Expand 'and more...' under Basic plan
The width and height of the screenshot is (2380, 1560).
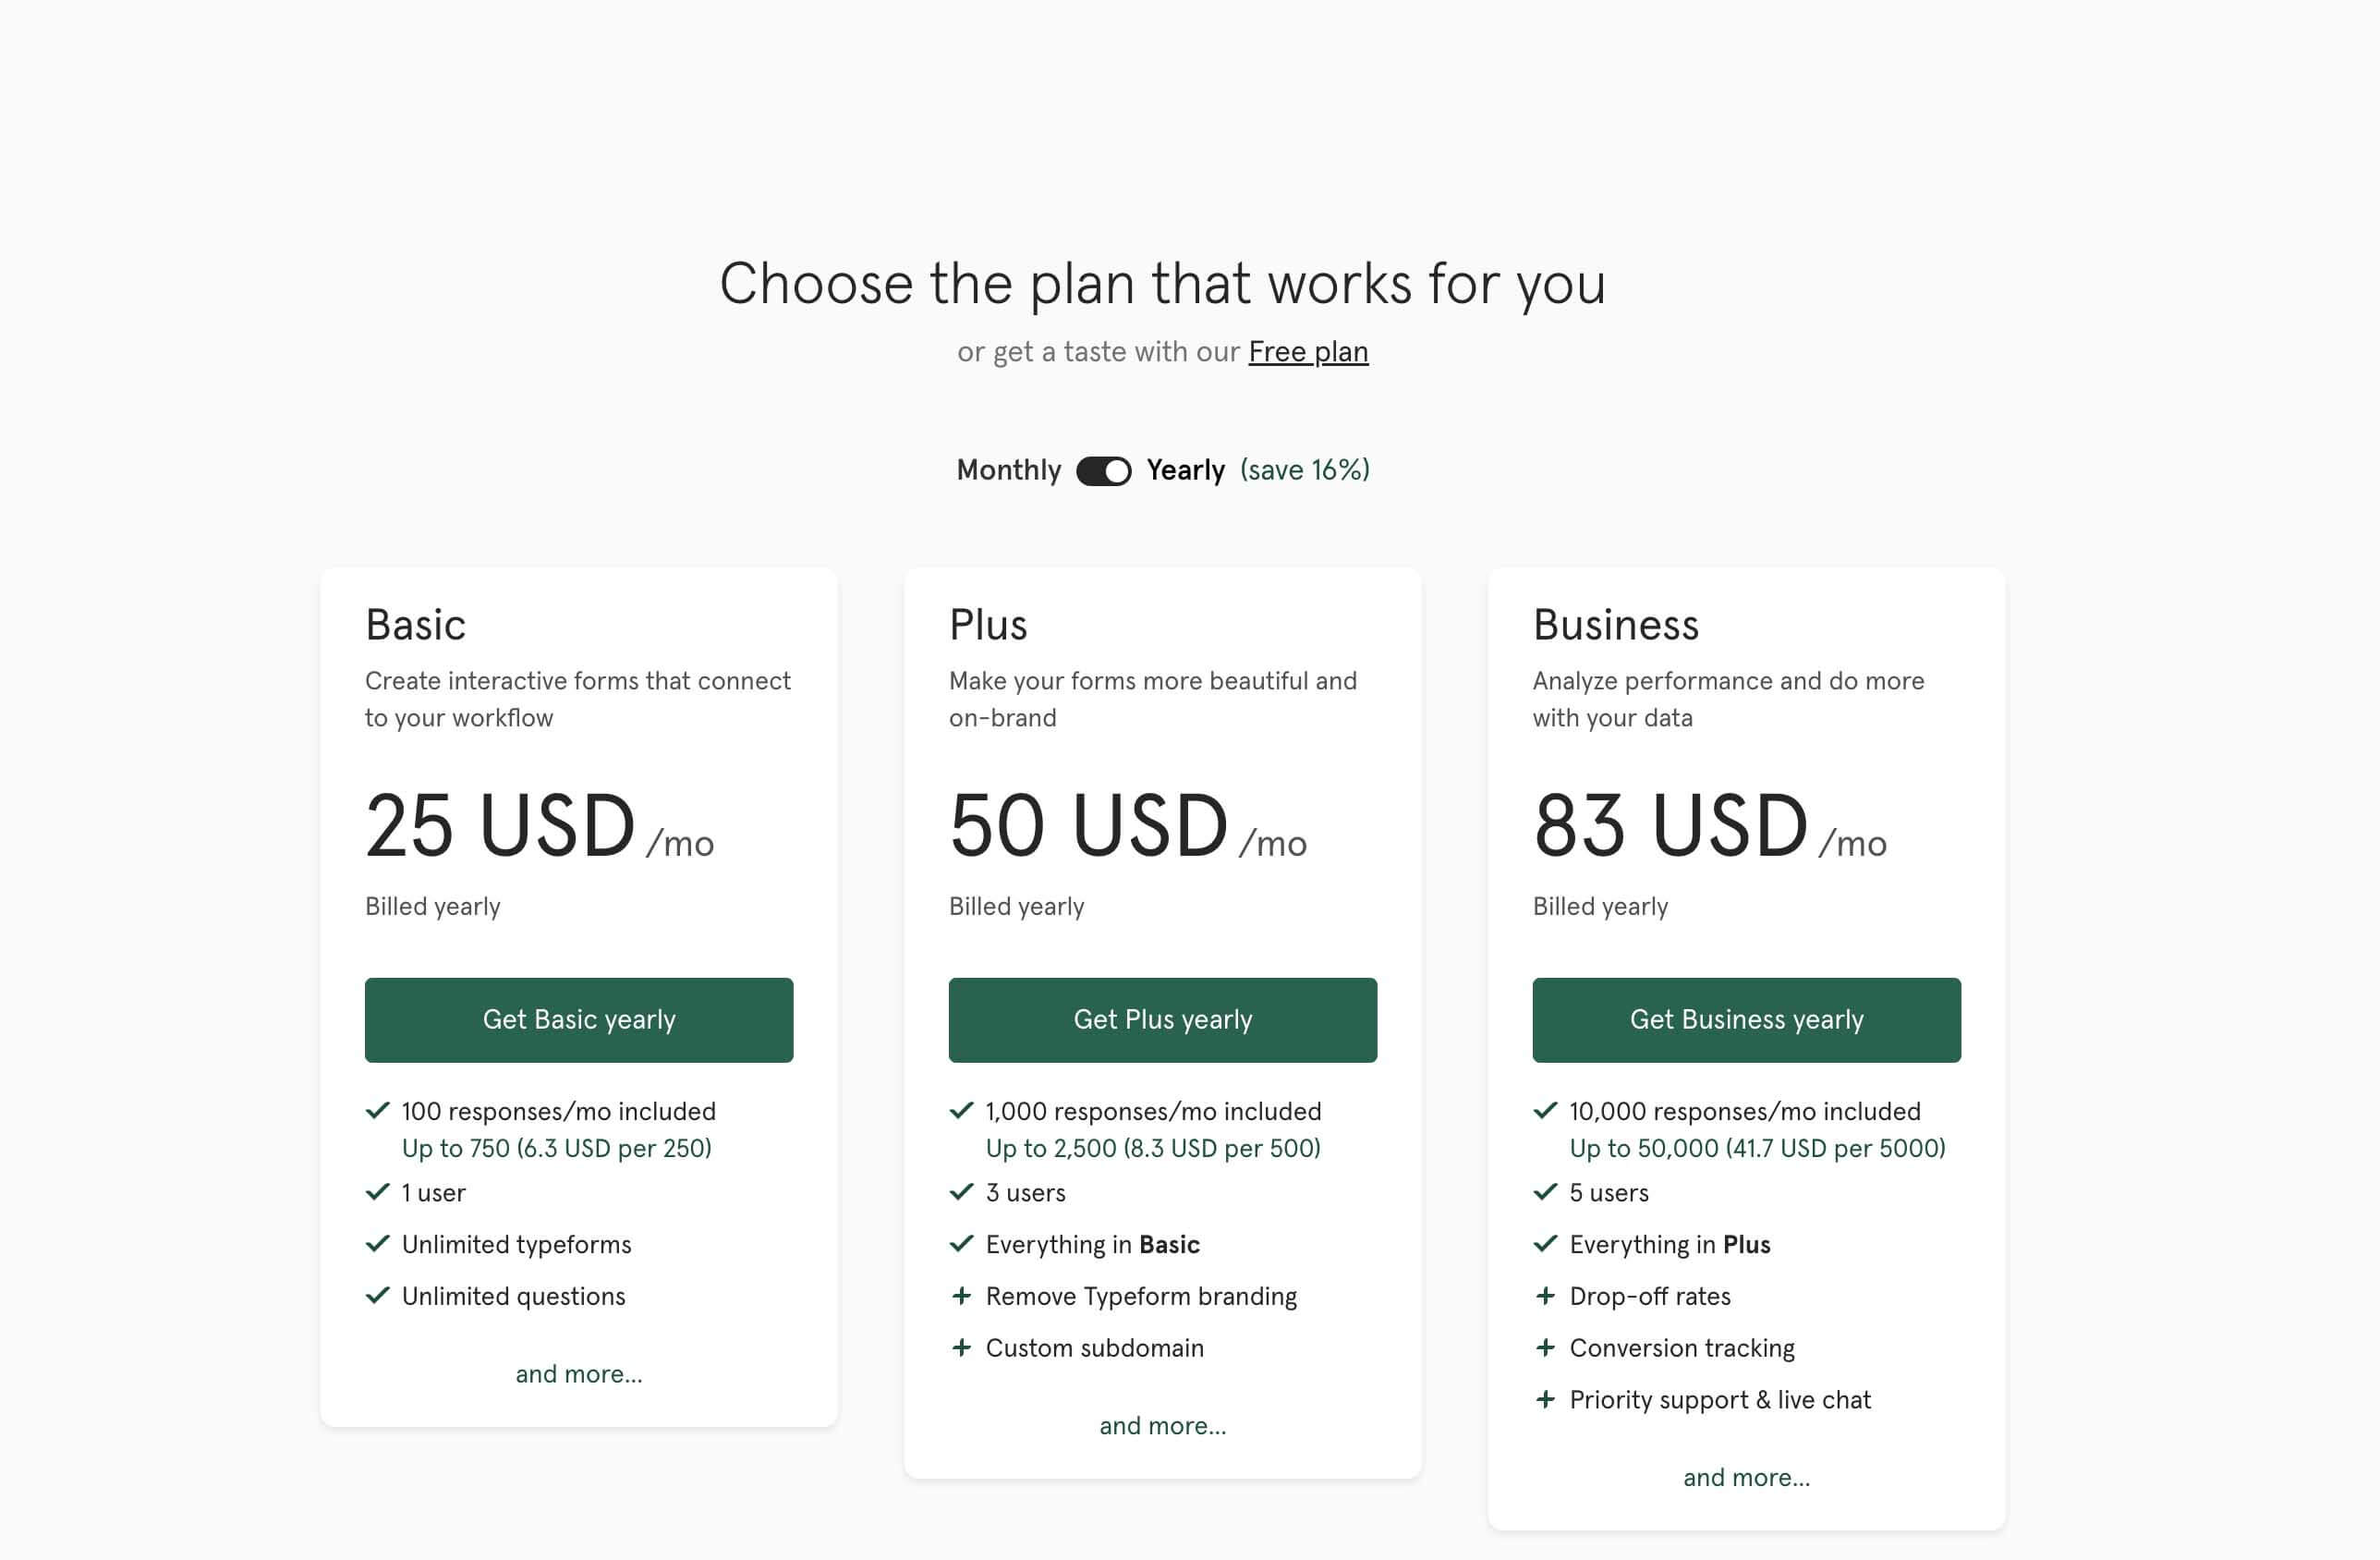coord(579,1374)
